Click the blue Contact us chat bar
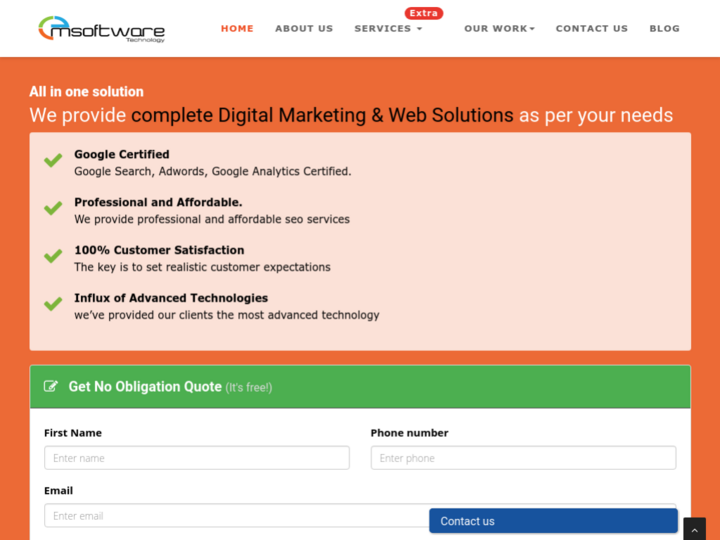The height and width of the screenshot is (540, 720). [x=553, y=521]
